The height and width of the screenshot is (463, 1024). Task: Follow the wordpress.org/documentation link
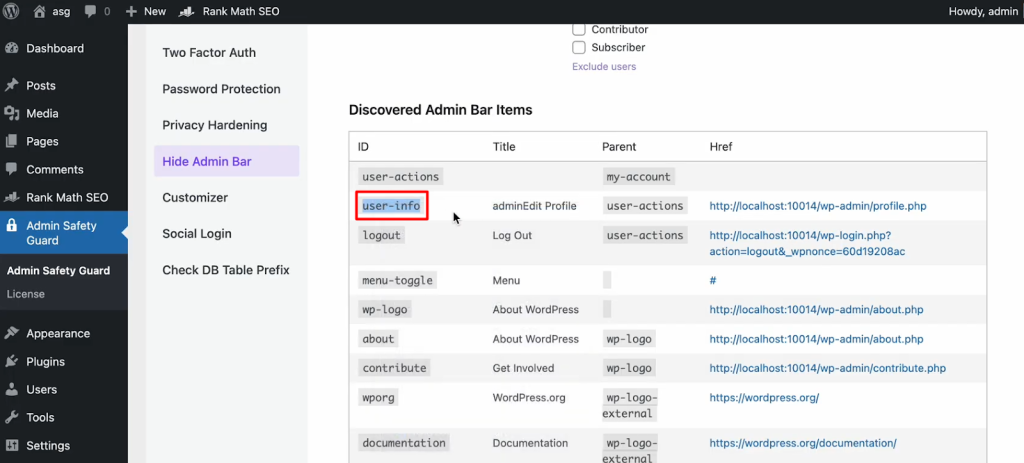click(803, 443)
